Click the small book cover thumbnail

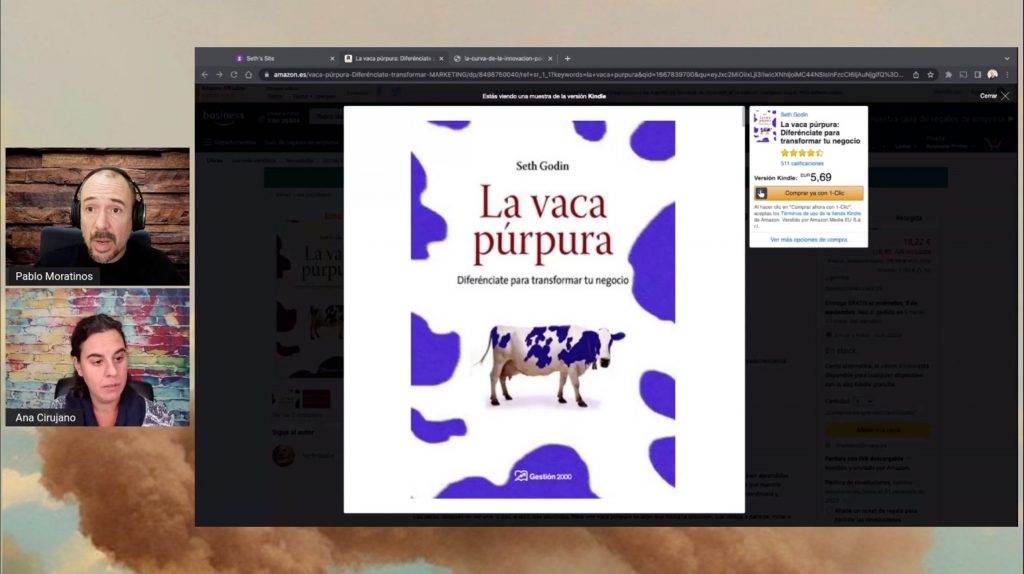point(765,126)
